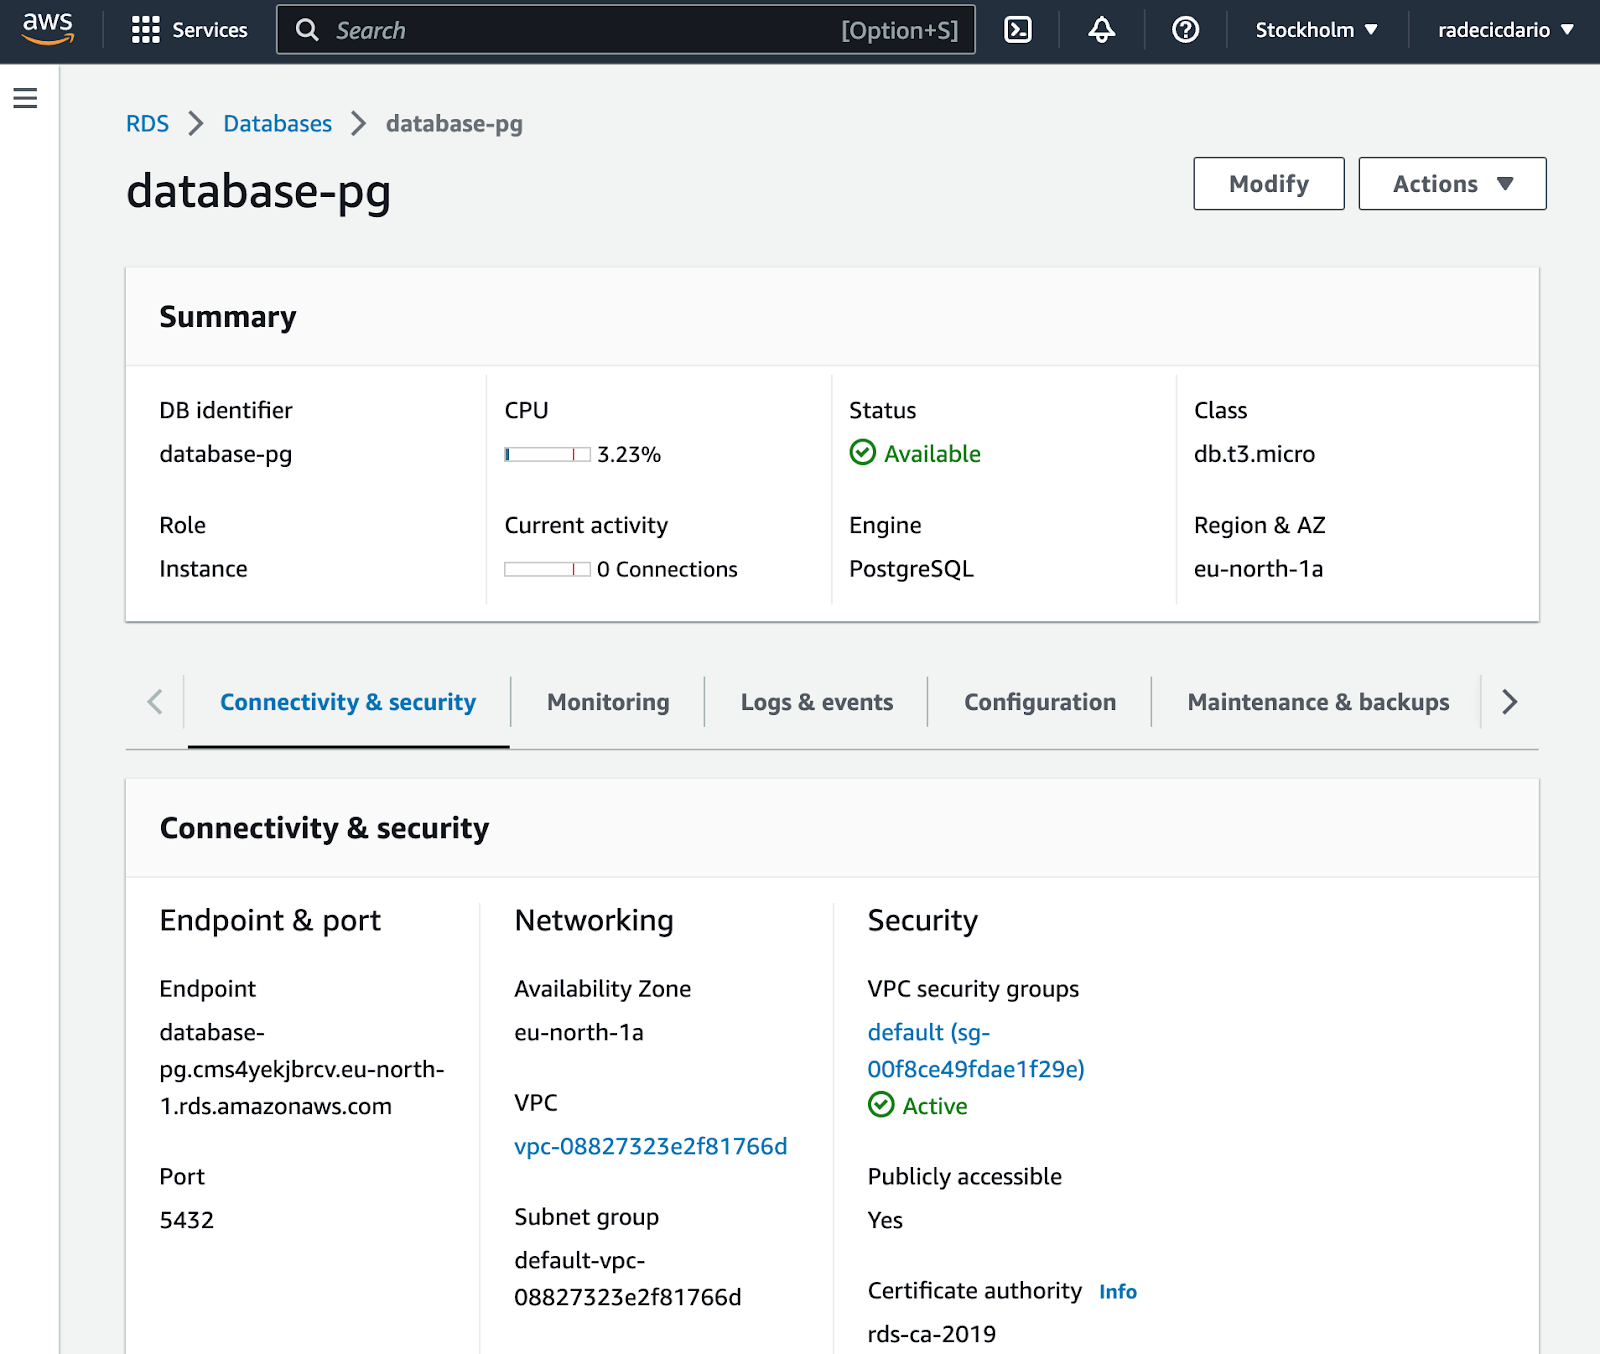The image size is (1600, 1354).
Task: Select the Connectivity & security tab
Action: click(x=348, y=702)
